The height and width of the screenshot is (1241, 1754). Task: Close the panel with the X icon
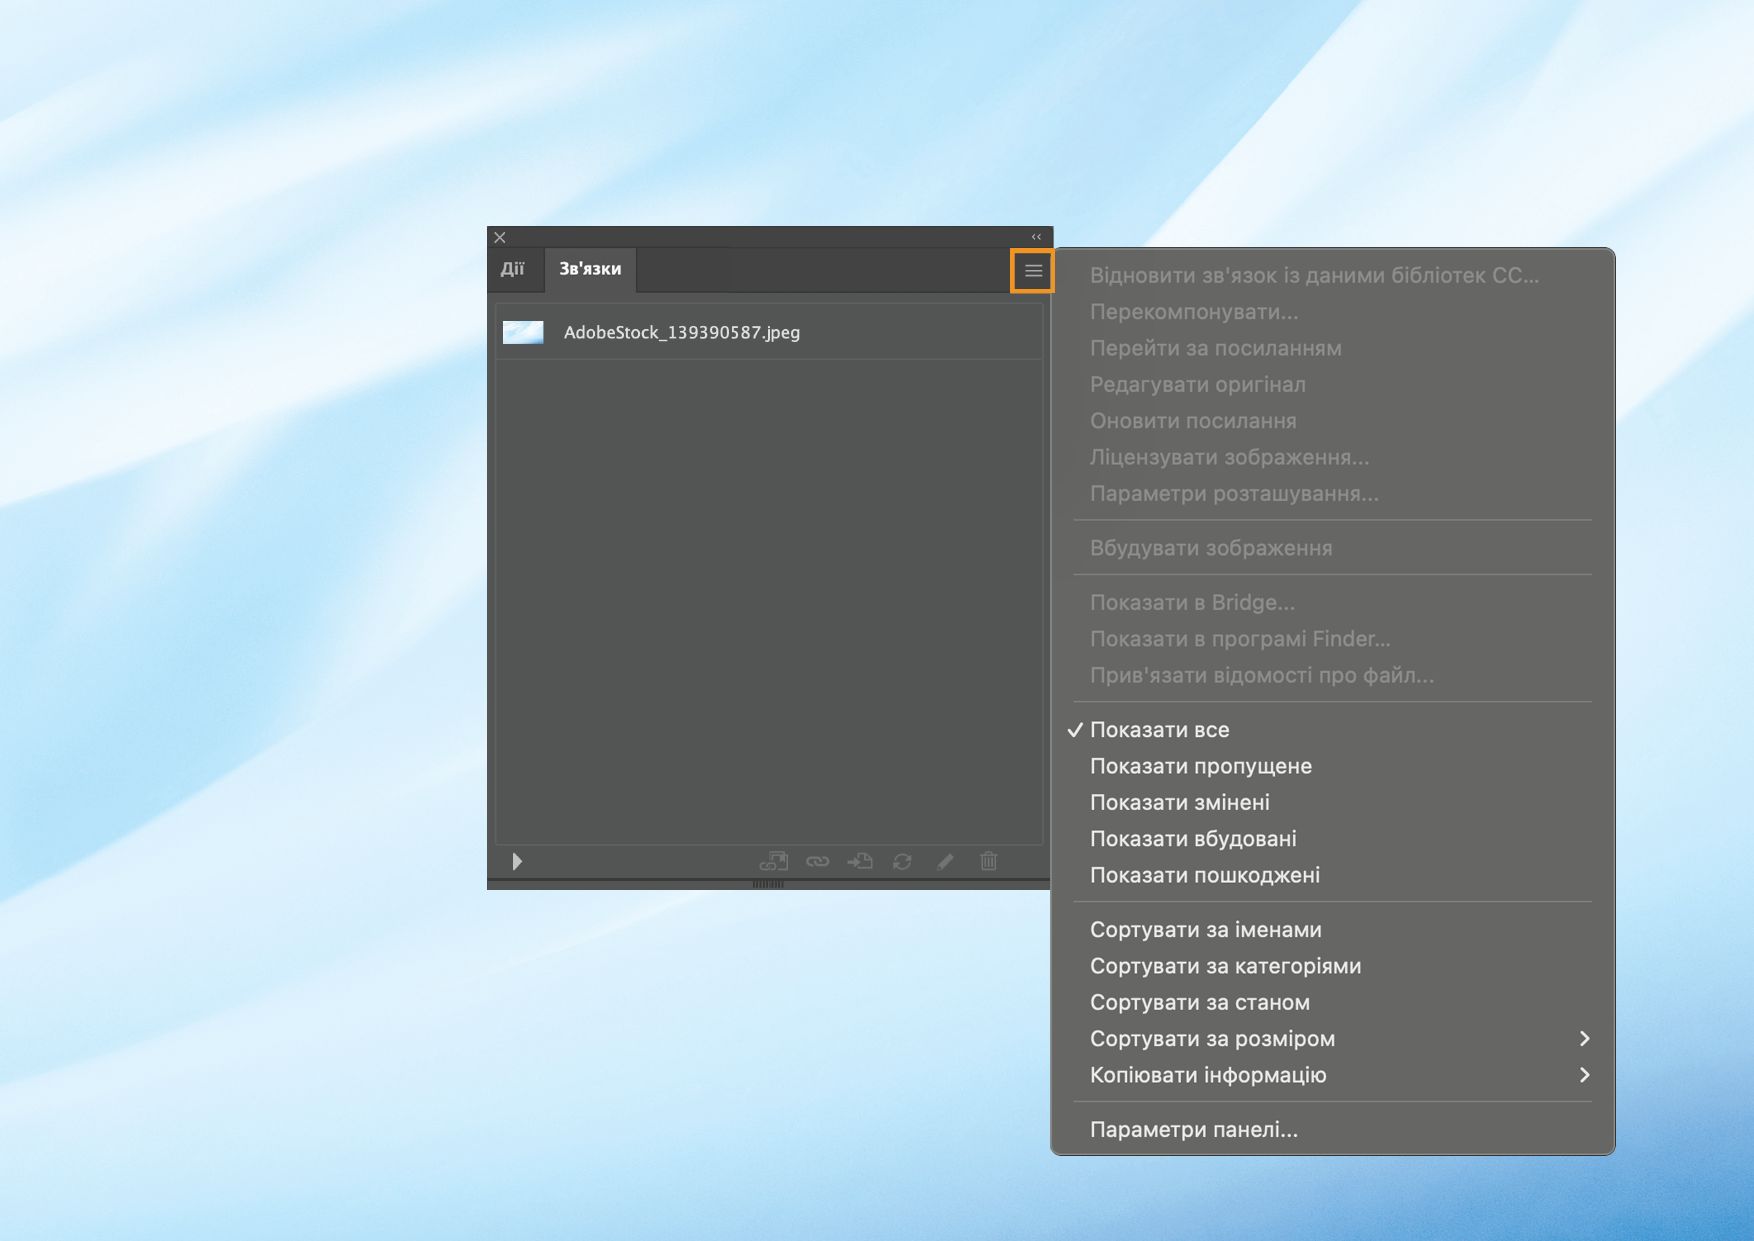click(x=500, y=237)
